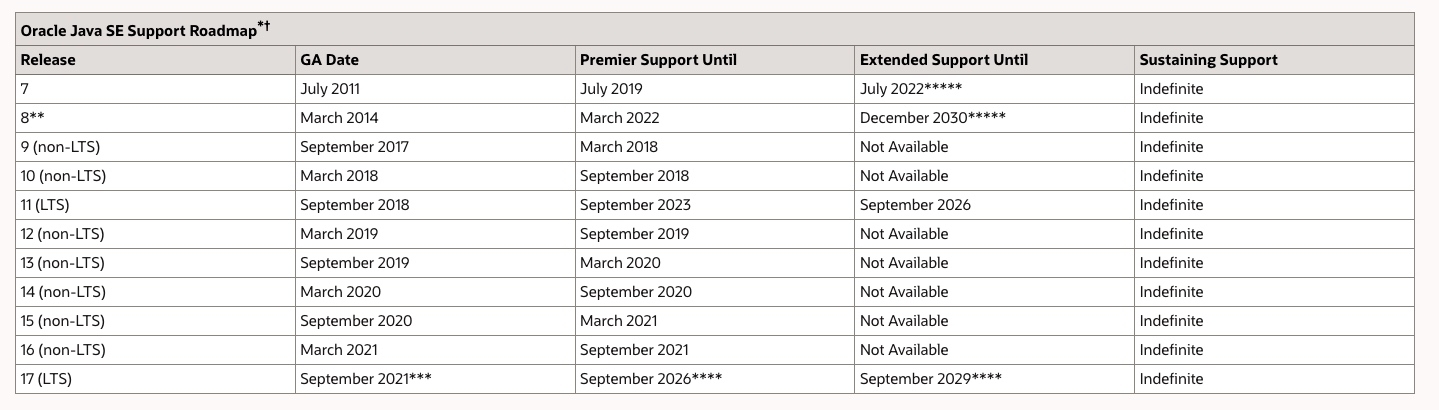
Task: Select the '17 (LTS)' release cell
Action: pos(46,379)
